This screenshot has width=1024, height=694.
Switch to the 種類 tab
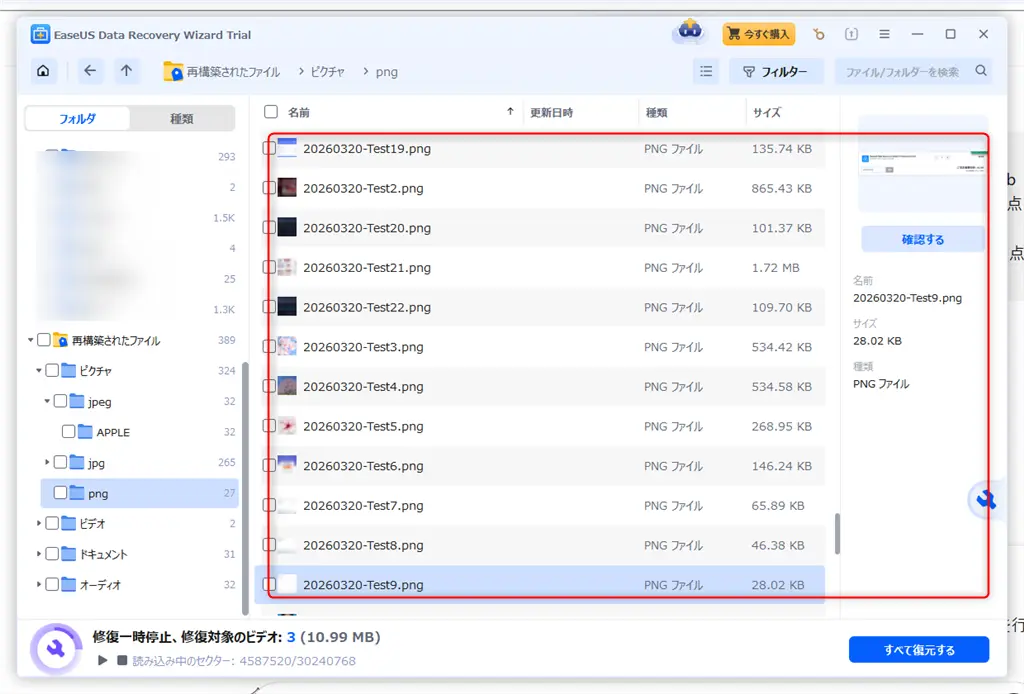pos(181,117)
